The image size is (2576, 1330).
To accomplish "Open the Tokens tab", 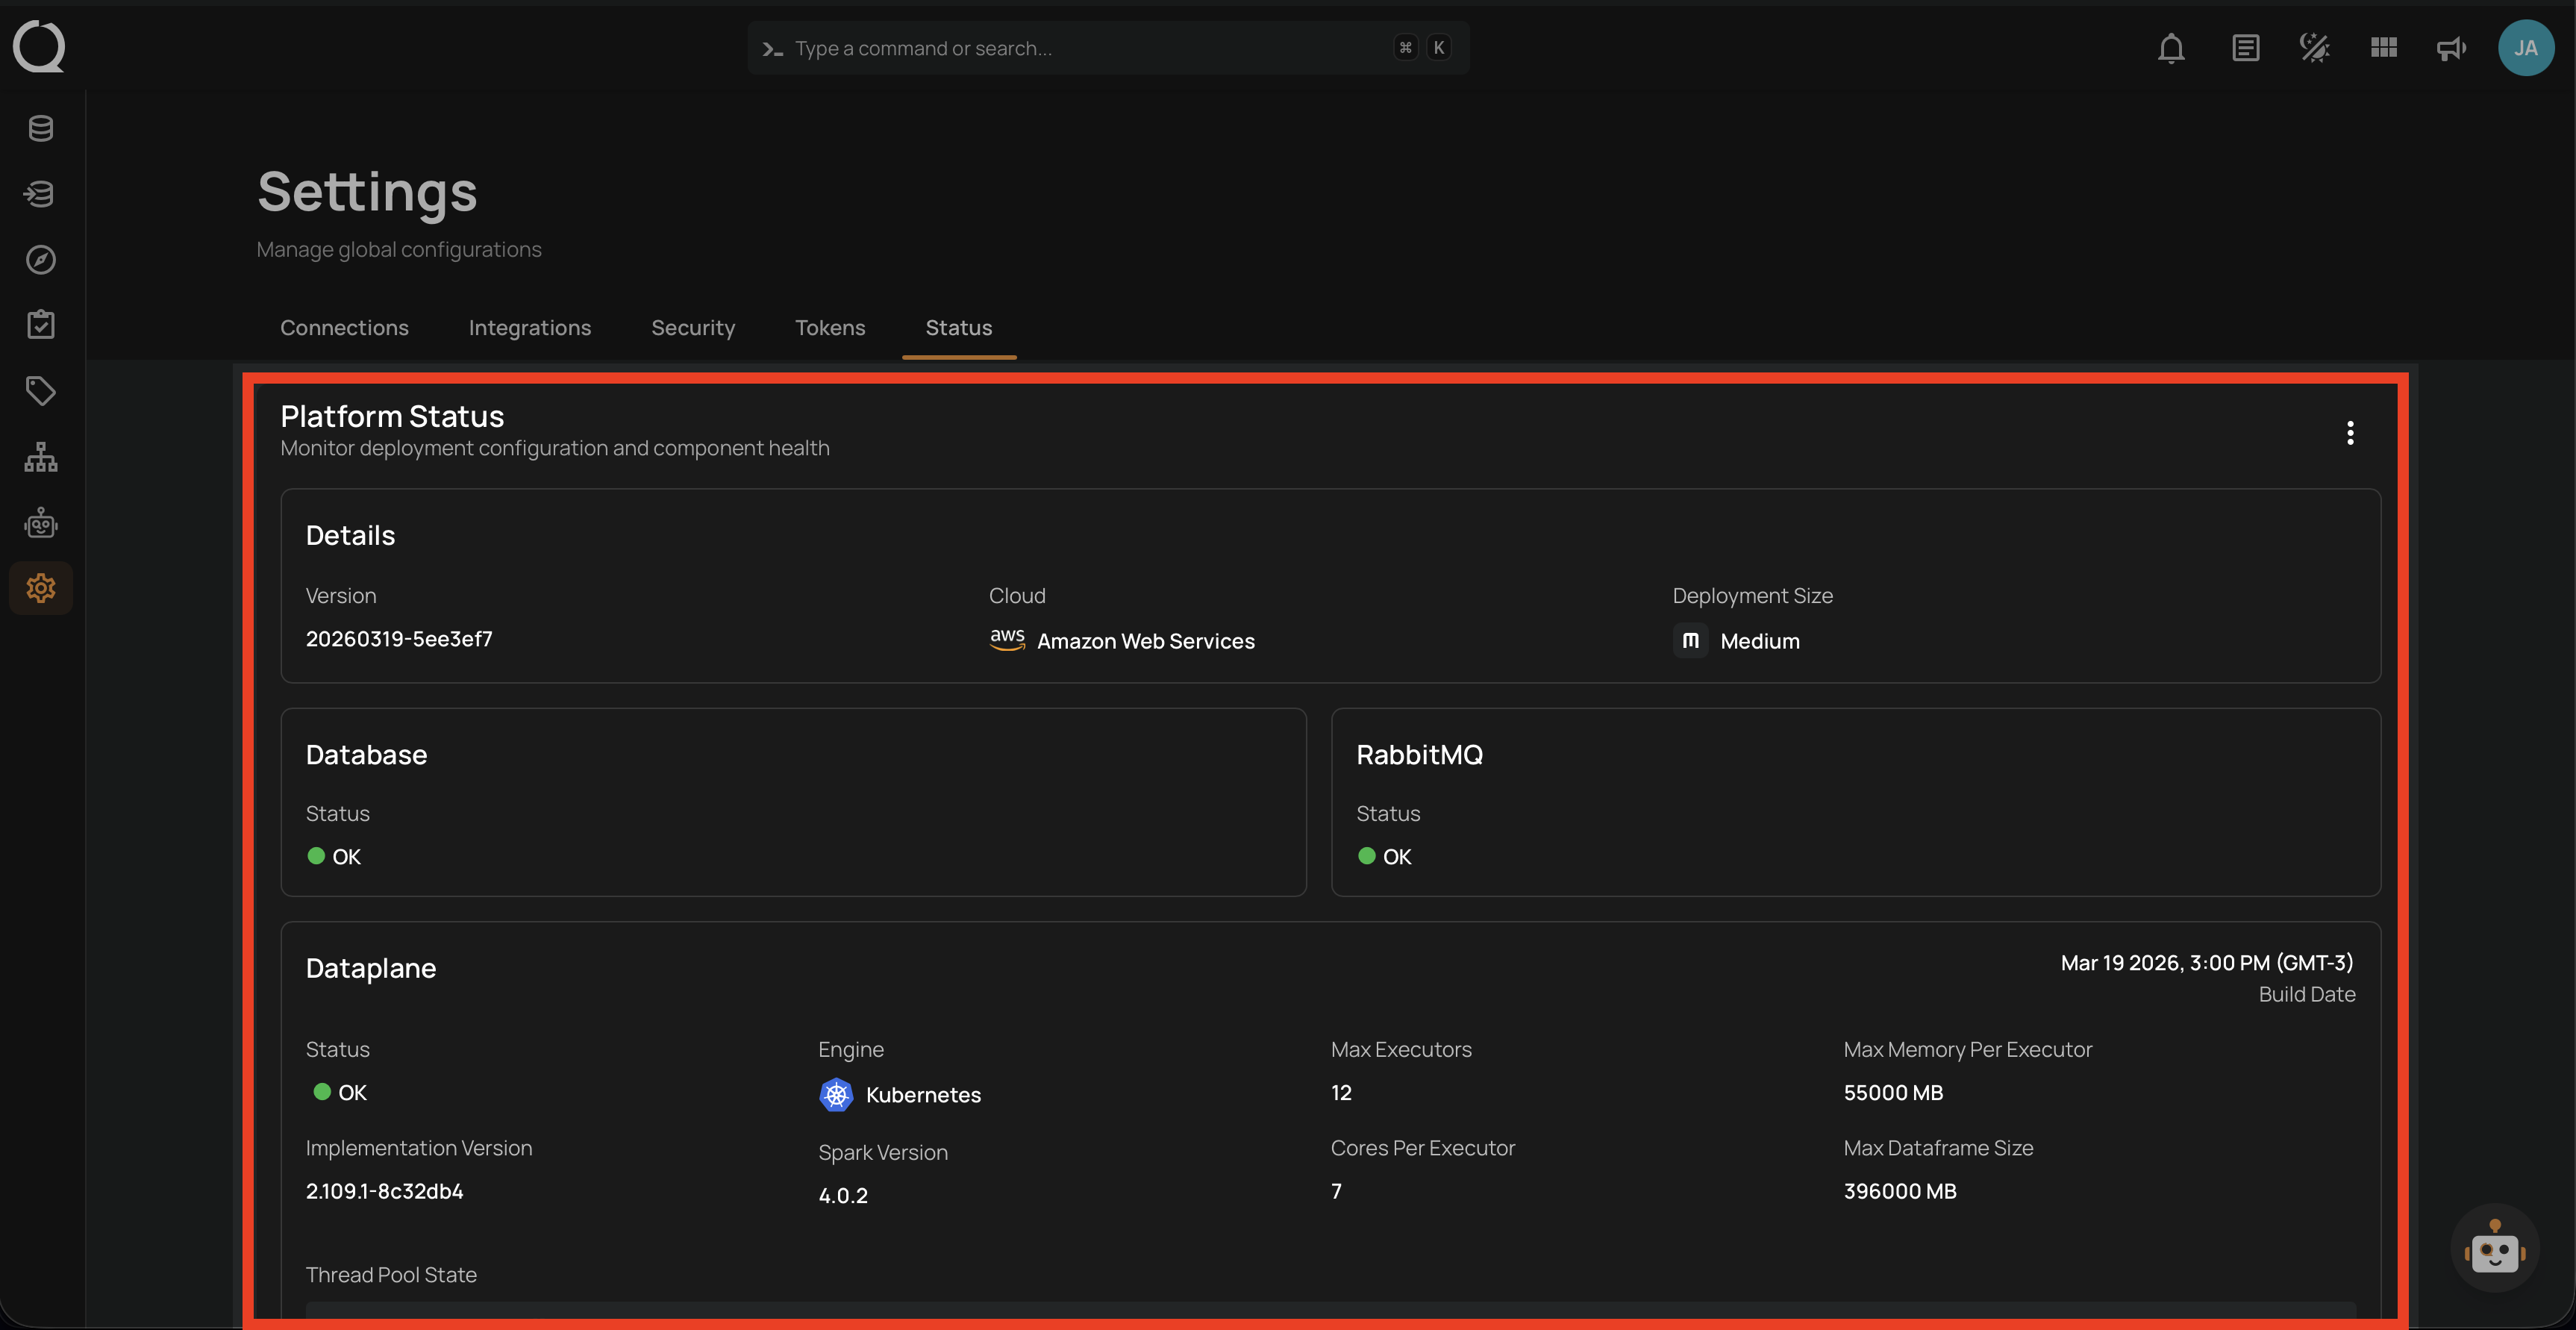I will coord(830,328).
